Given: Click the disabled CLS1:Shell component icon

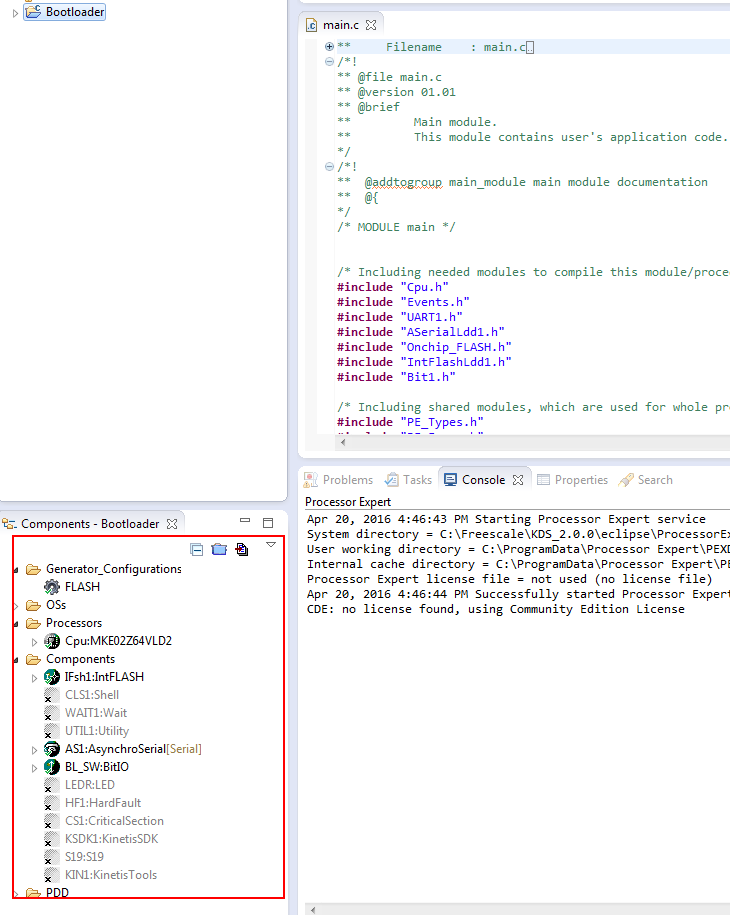Looking at the screenshot, I should (52, 695).
